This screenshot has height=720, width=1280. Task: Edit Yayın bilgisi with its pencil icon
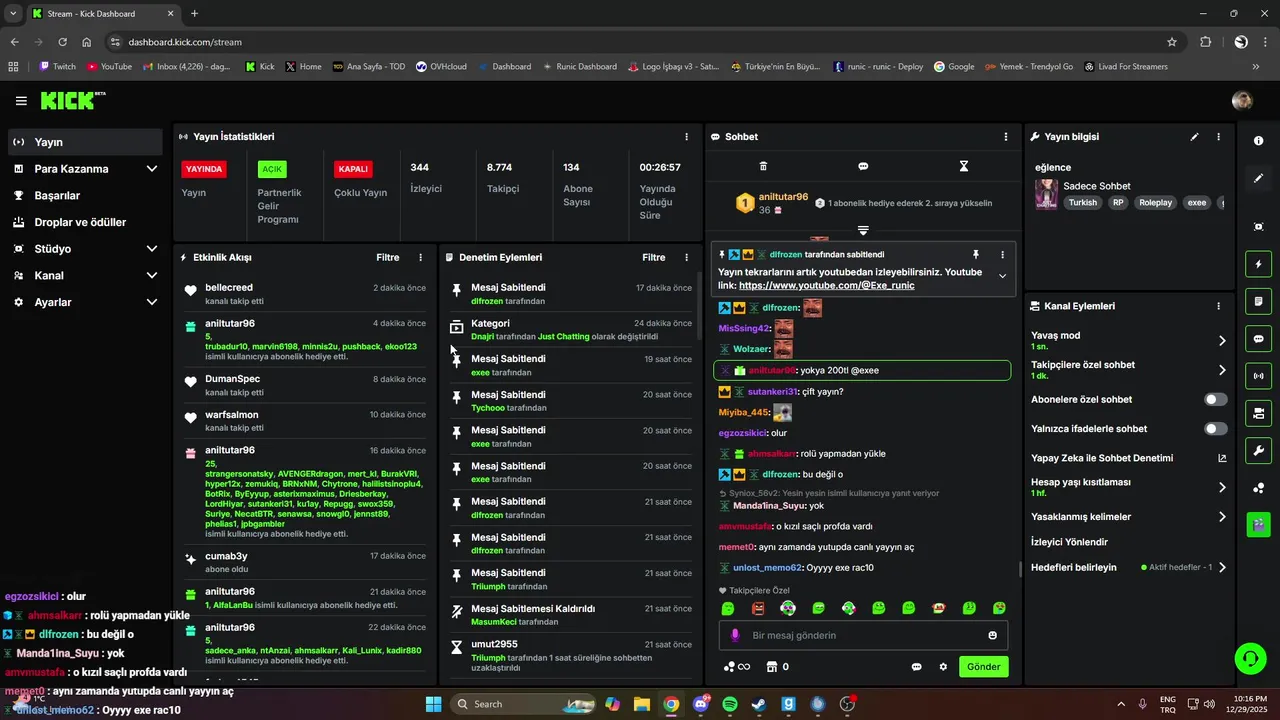click(x=1194, y=137)
